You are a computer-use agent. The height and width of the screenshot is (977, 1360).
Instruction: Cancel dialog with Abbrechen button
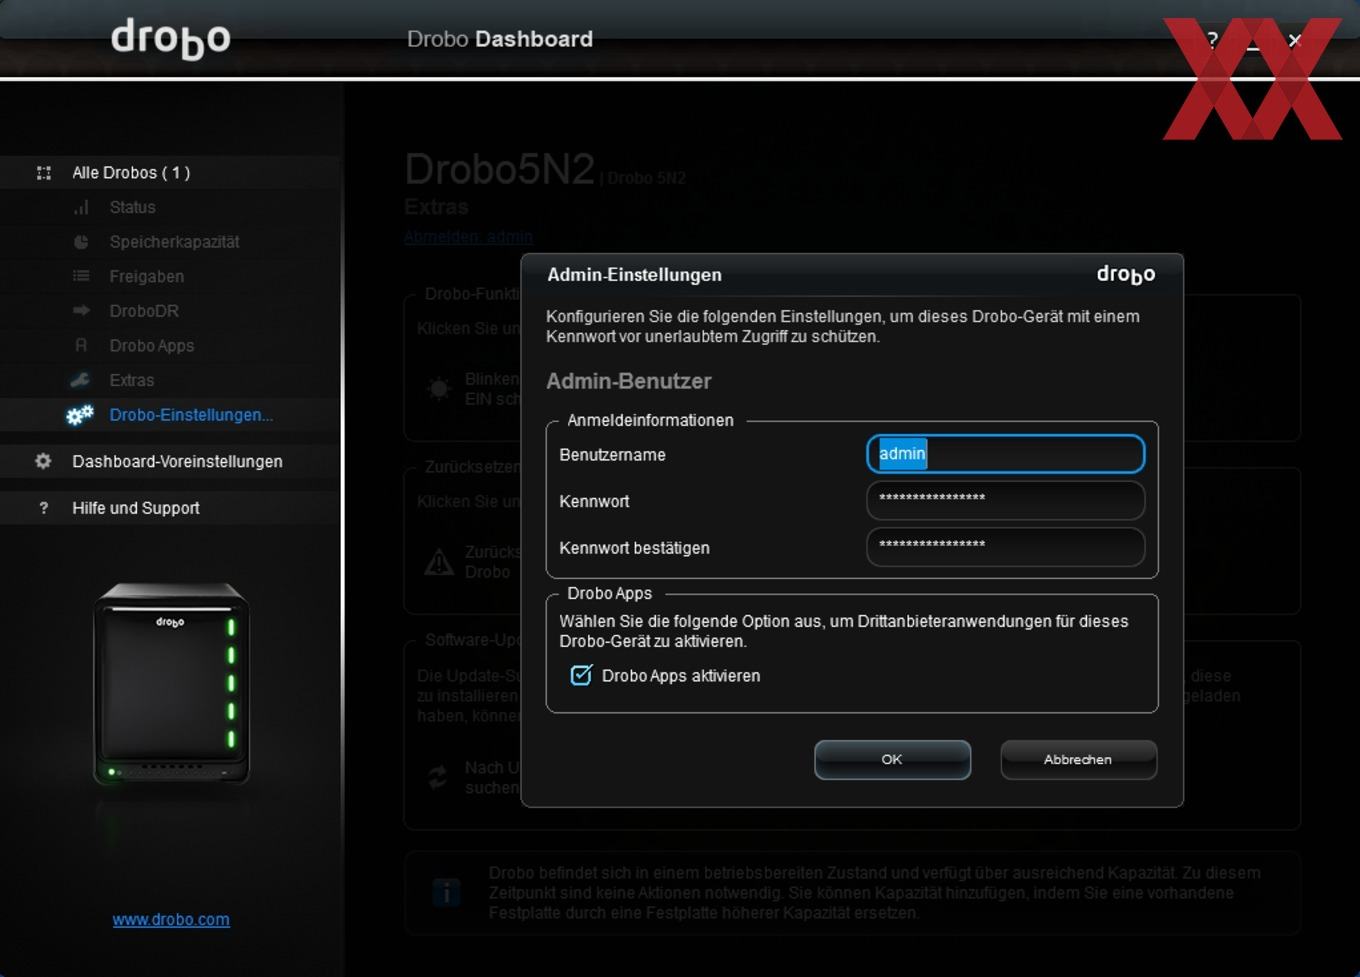coord(1078,760)
